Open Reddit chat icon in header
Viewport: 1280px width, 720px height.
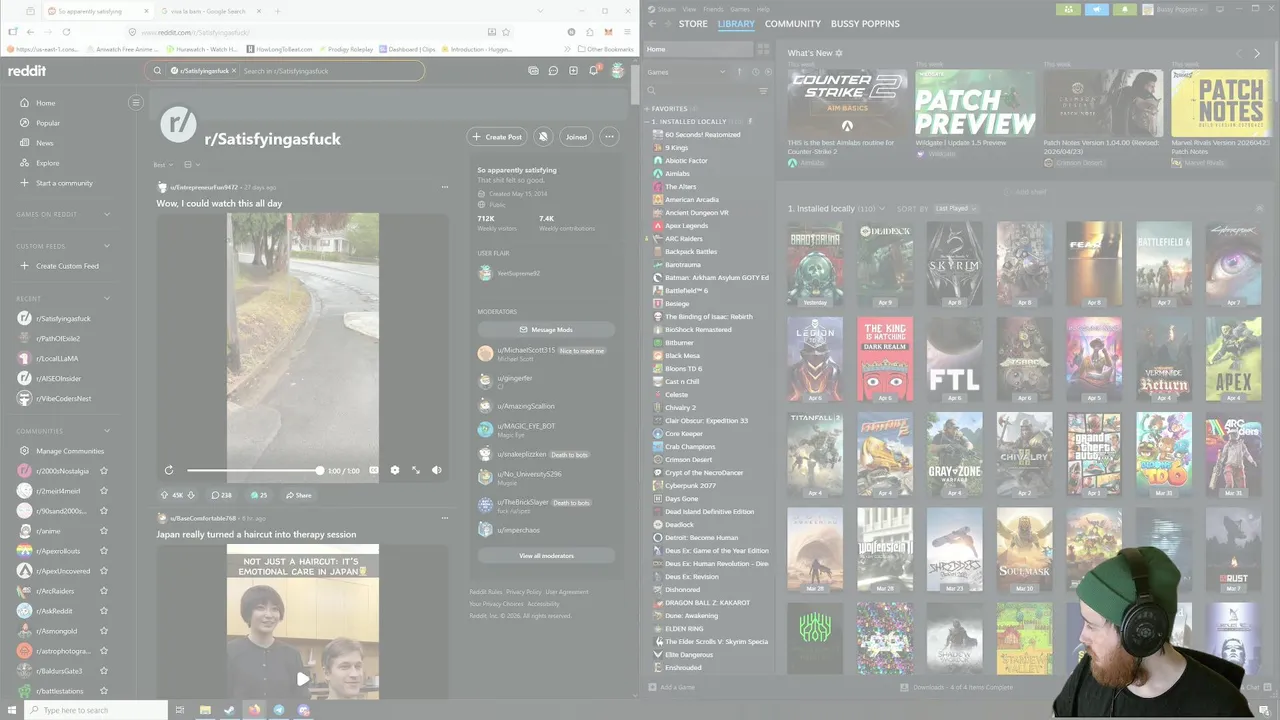tap(553, 71)
